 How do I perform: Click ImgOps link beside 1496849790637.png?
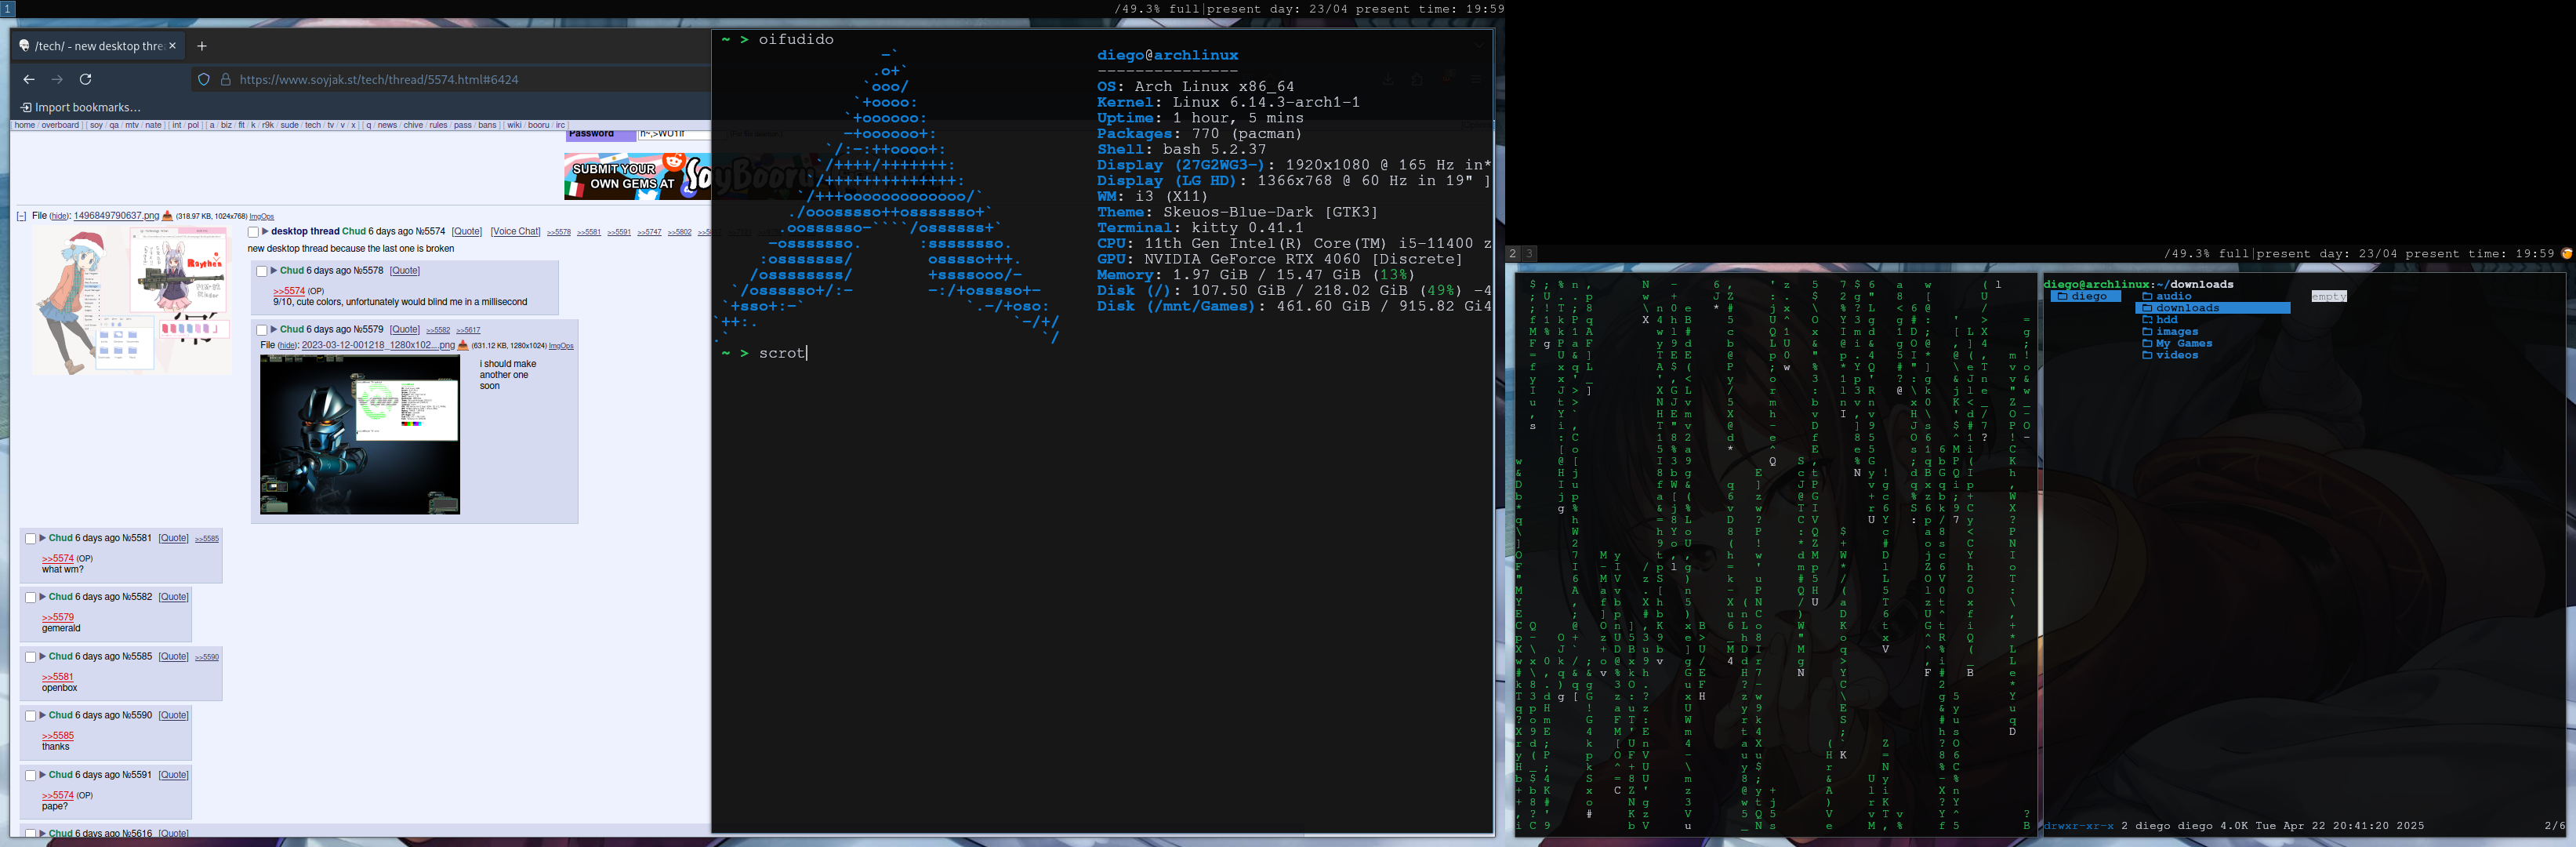click(261, 217)
